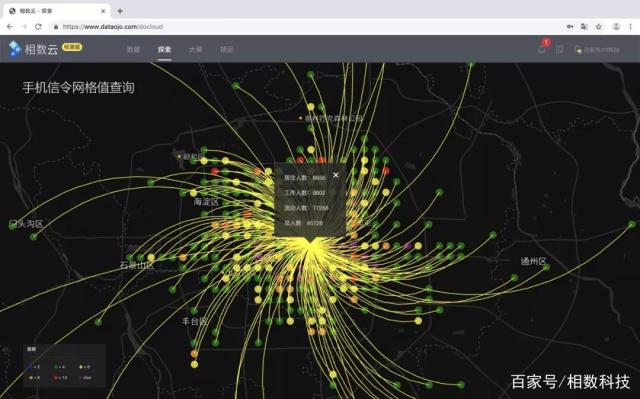This screenshot has height=399, width=640.
Task: Open the 数据 navigation tab
Action: coord(133,49)
